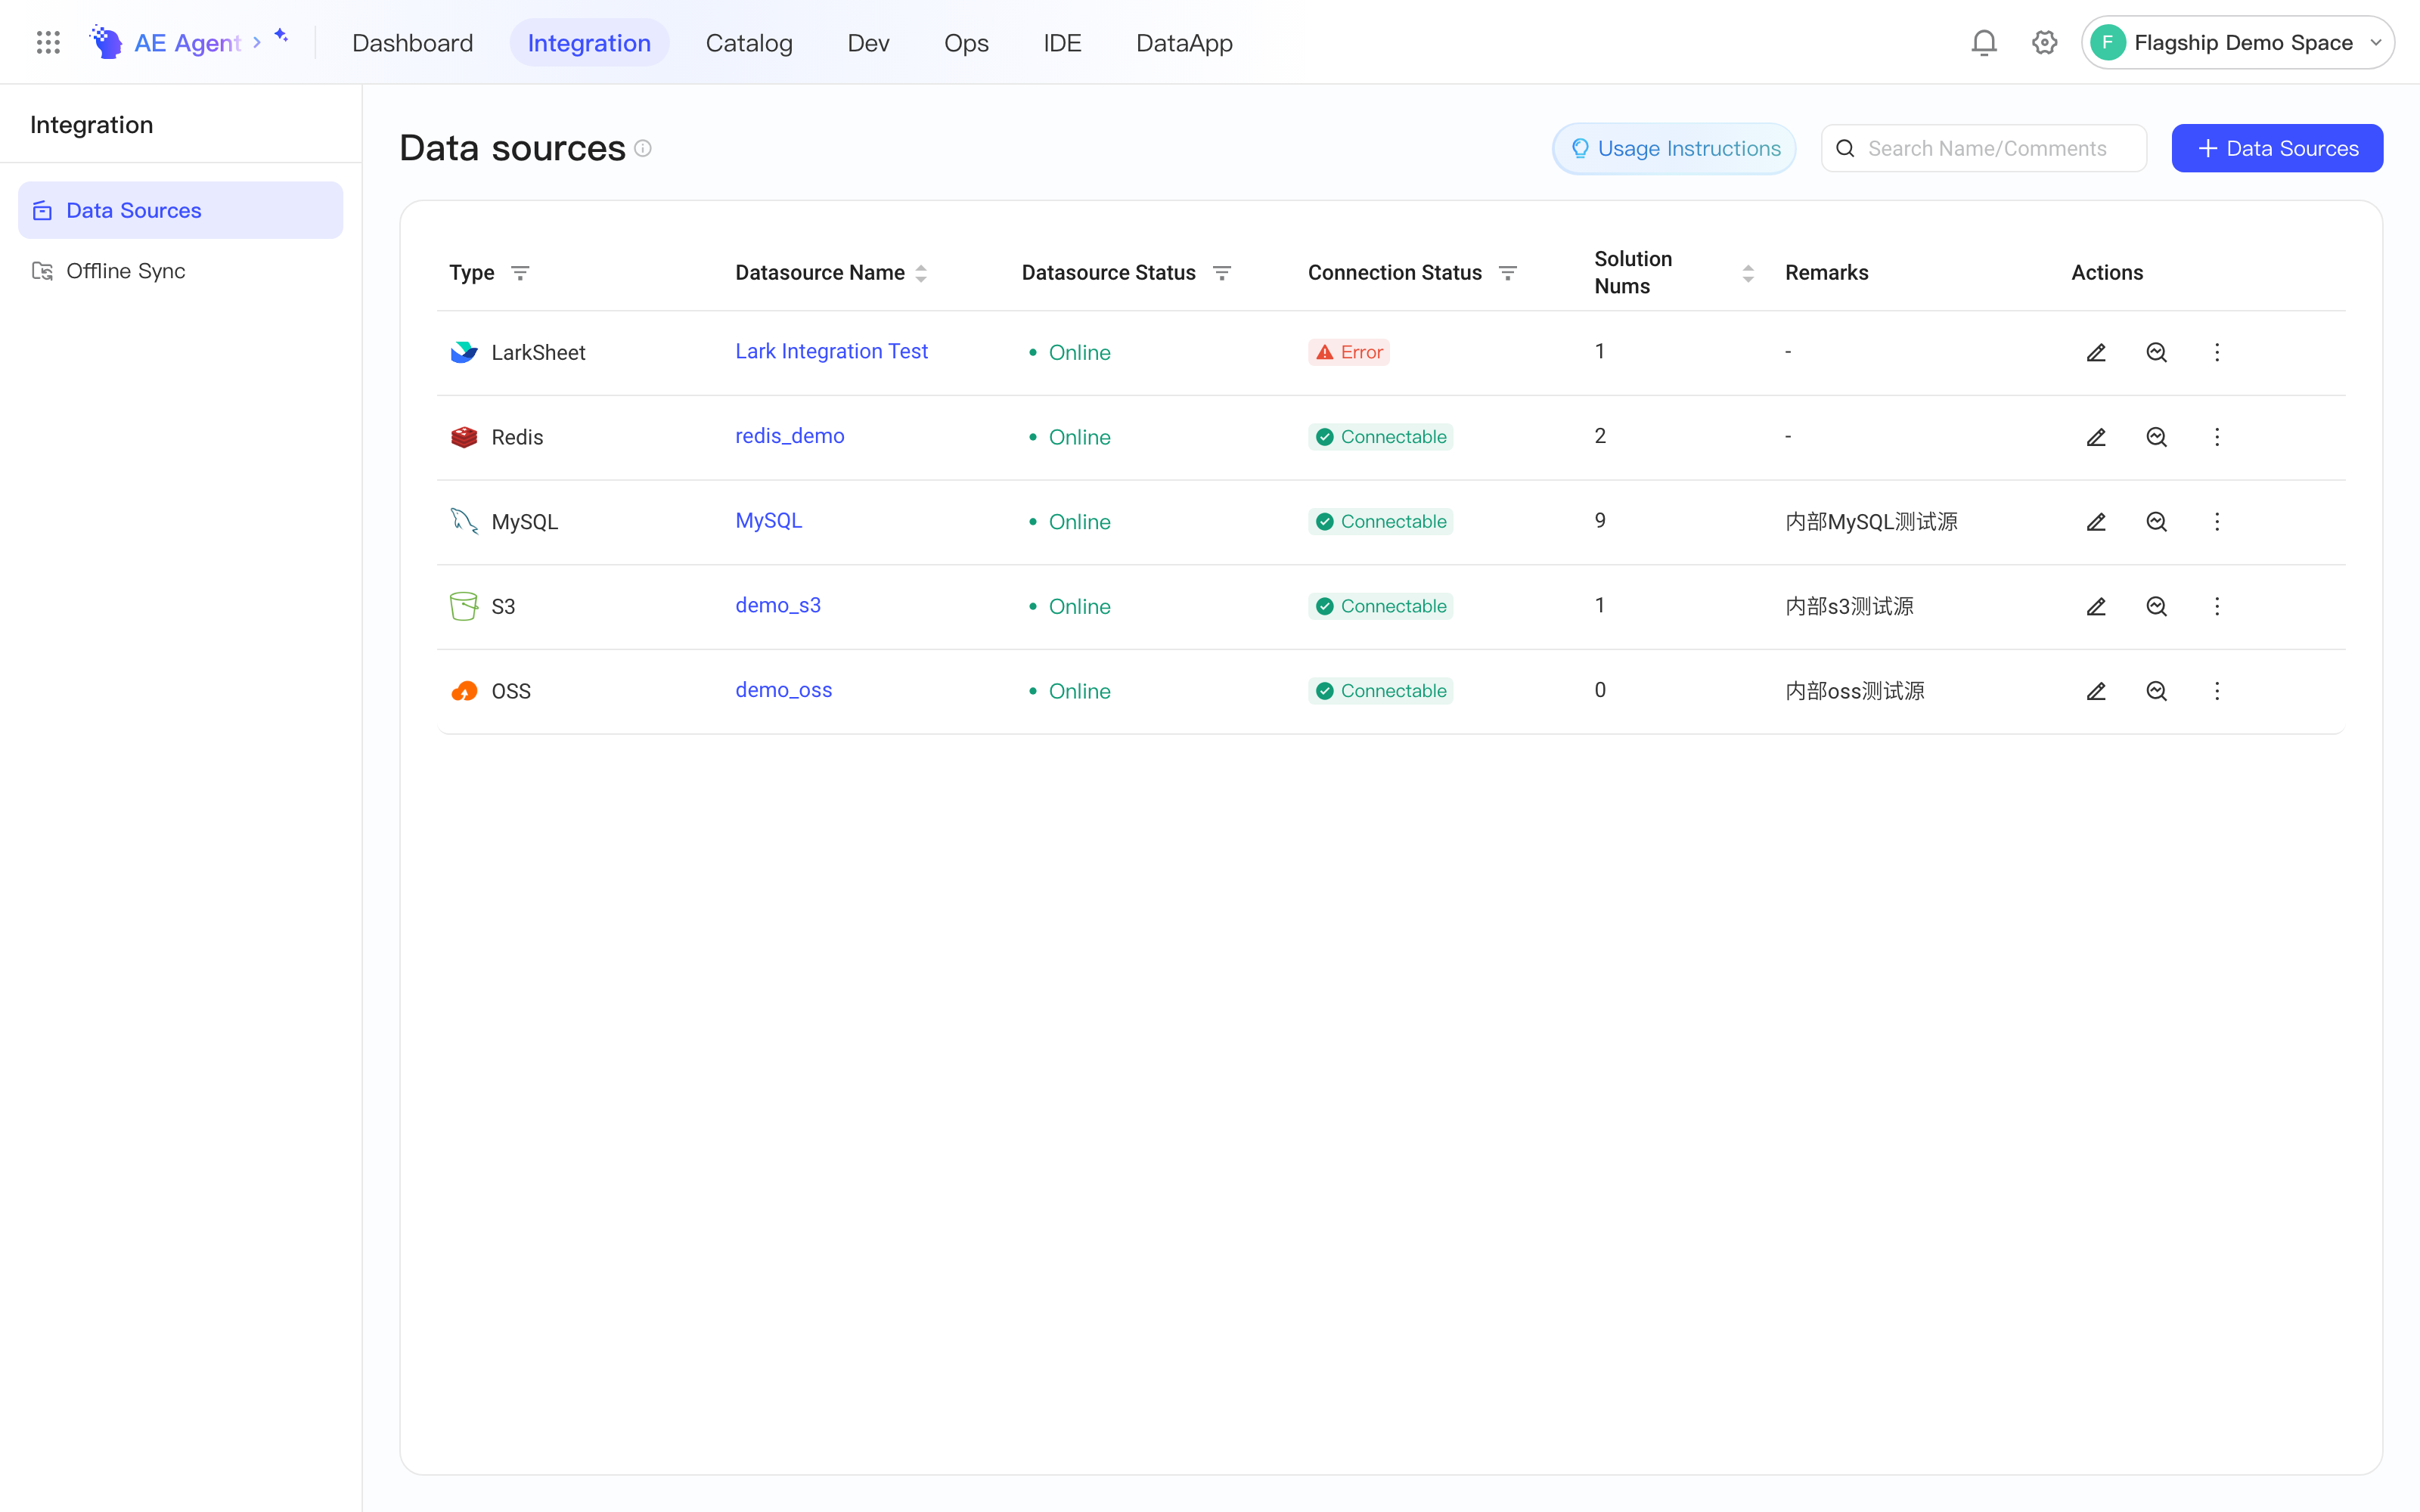Open the demo_oss datasource link

pyautogui.click(x=783, y=690)
